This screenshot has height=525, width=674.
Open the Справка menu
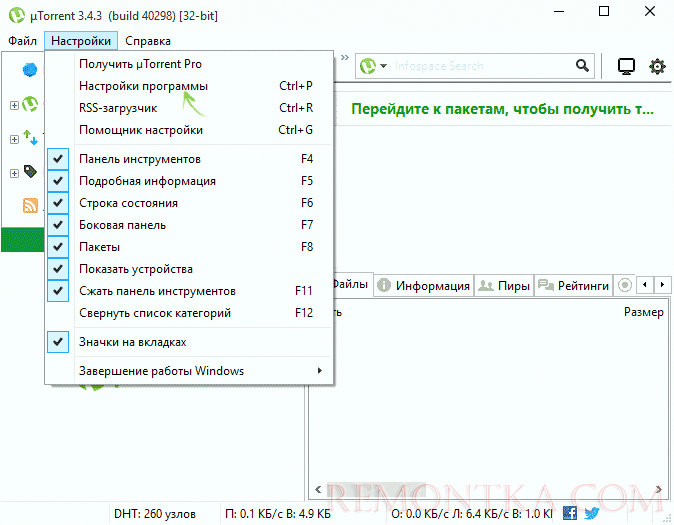pos(148,41)
